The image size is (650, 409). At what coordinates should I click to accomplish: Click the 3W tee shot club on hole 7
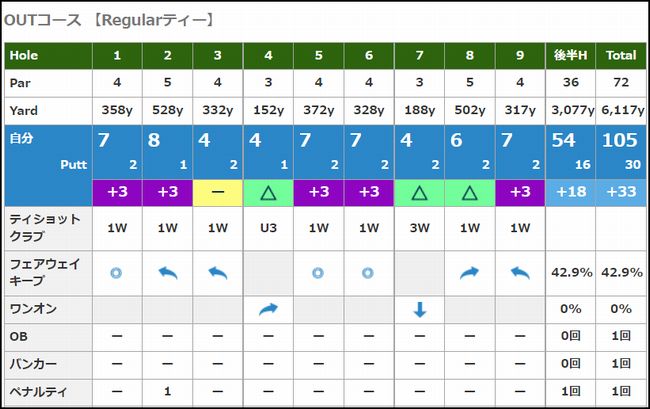click(x=419, y=228)
